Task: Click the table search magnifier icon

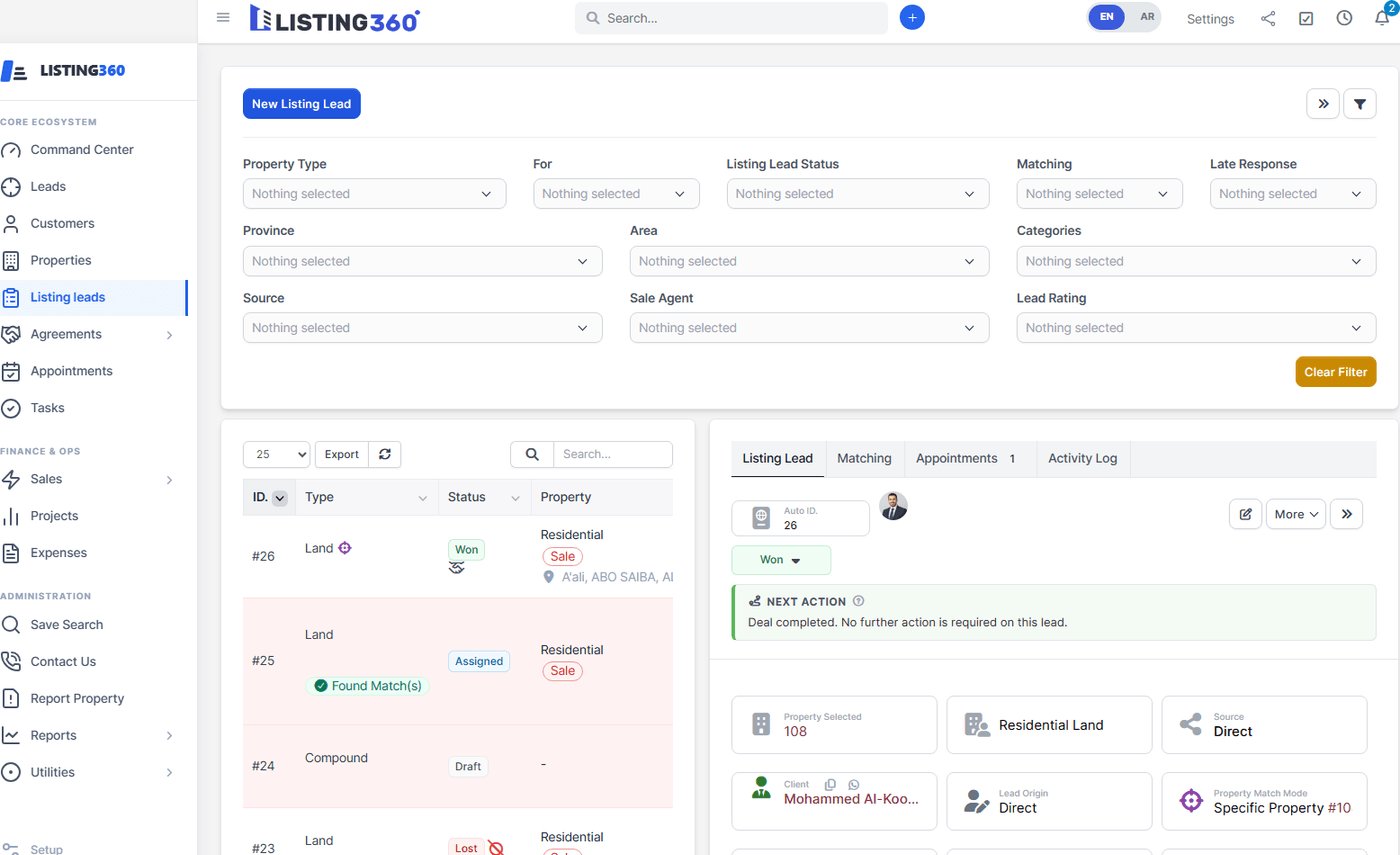Action: [532, 454]
